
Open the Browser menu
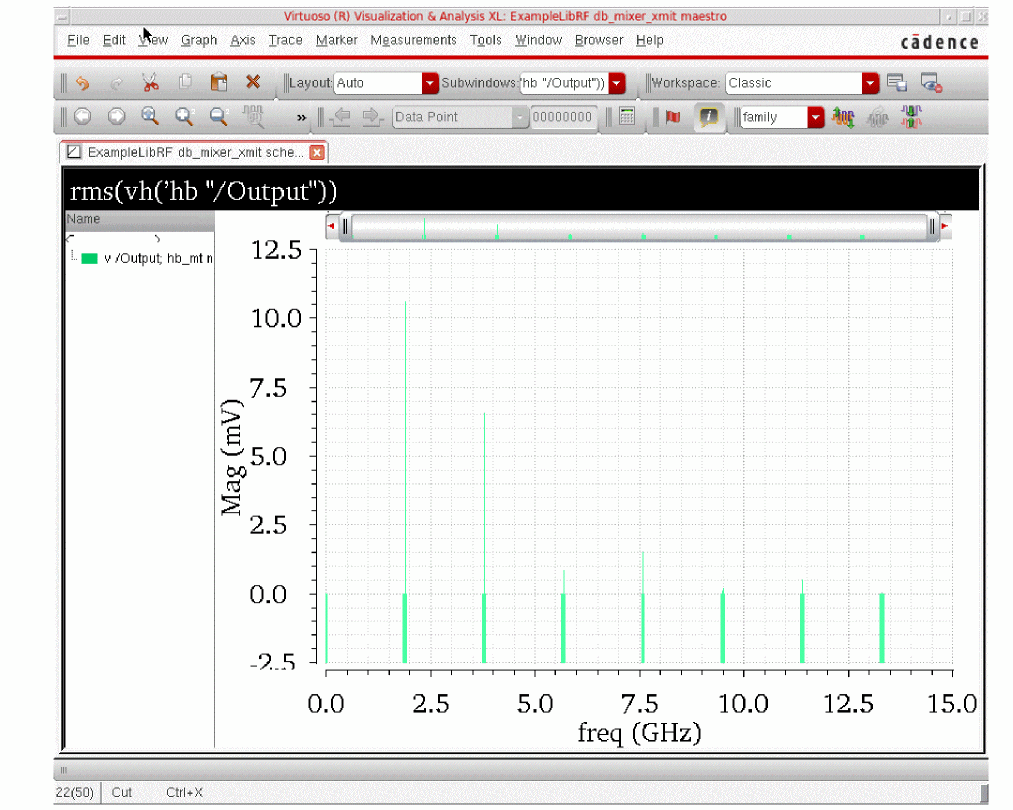point(599,40)
